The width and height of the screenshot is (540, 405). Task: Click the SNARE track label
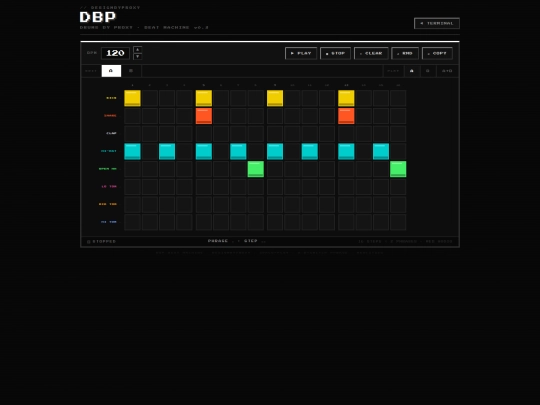point(110,116)
